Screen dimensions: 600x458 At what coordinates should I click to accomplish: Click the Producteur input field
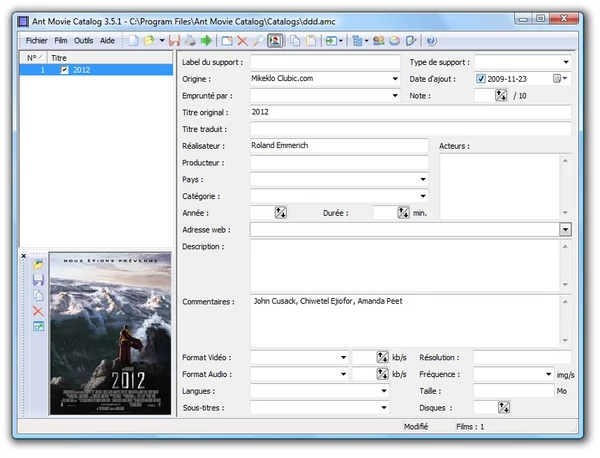coord(339,163)
